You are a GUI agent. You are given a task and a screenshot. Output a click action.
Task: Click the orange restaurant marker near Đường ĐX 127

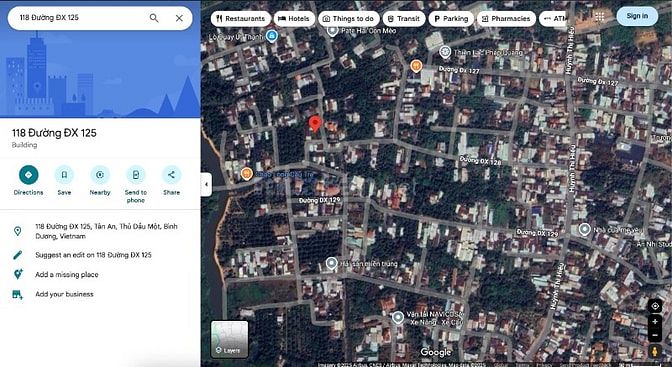tap(416, 66)
